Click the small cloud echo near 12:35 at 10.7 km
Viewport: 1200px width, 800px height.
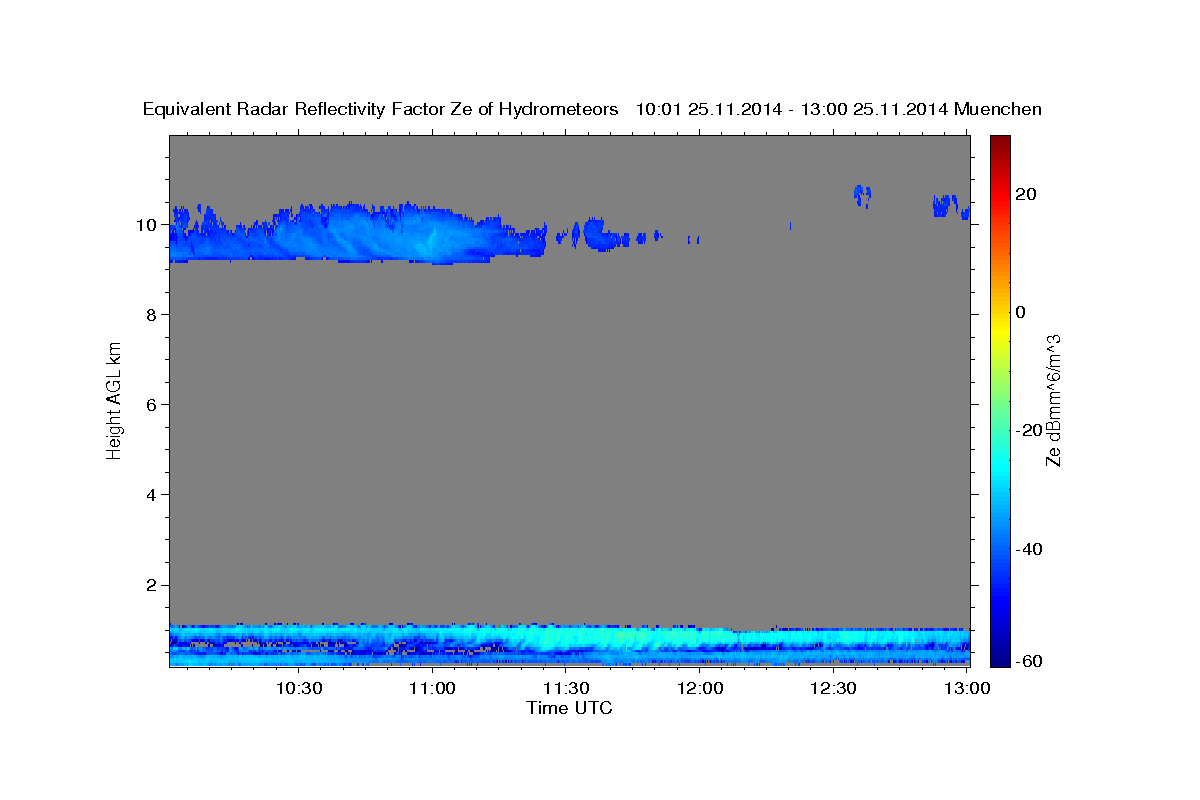pos(862,196)
